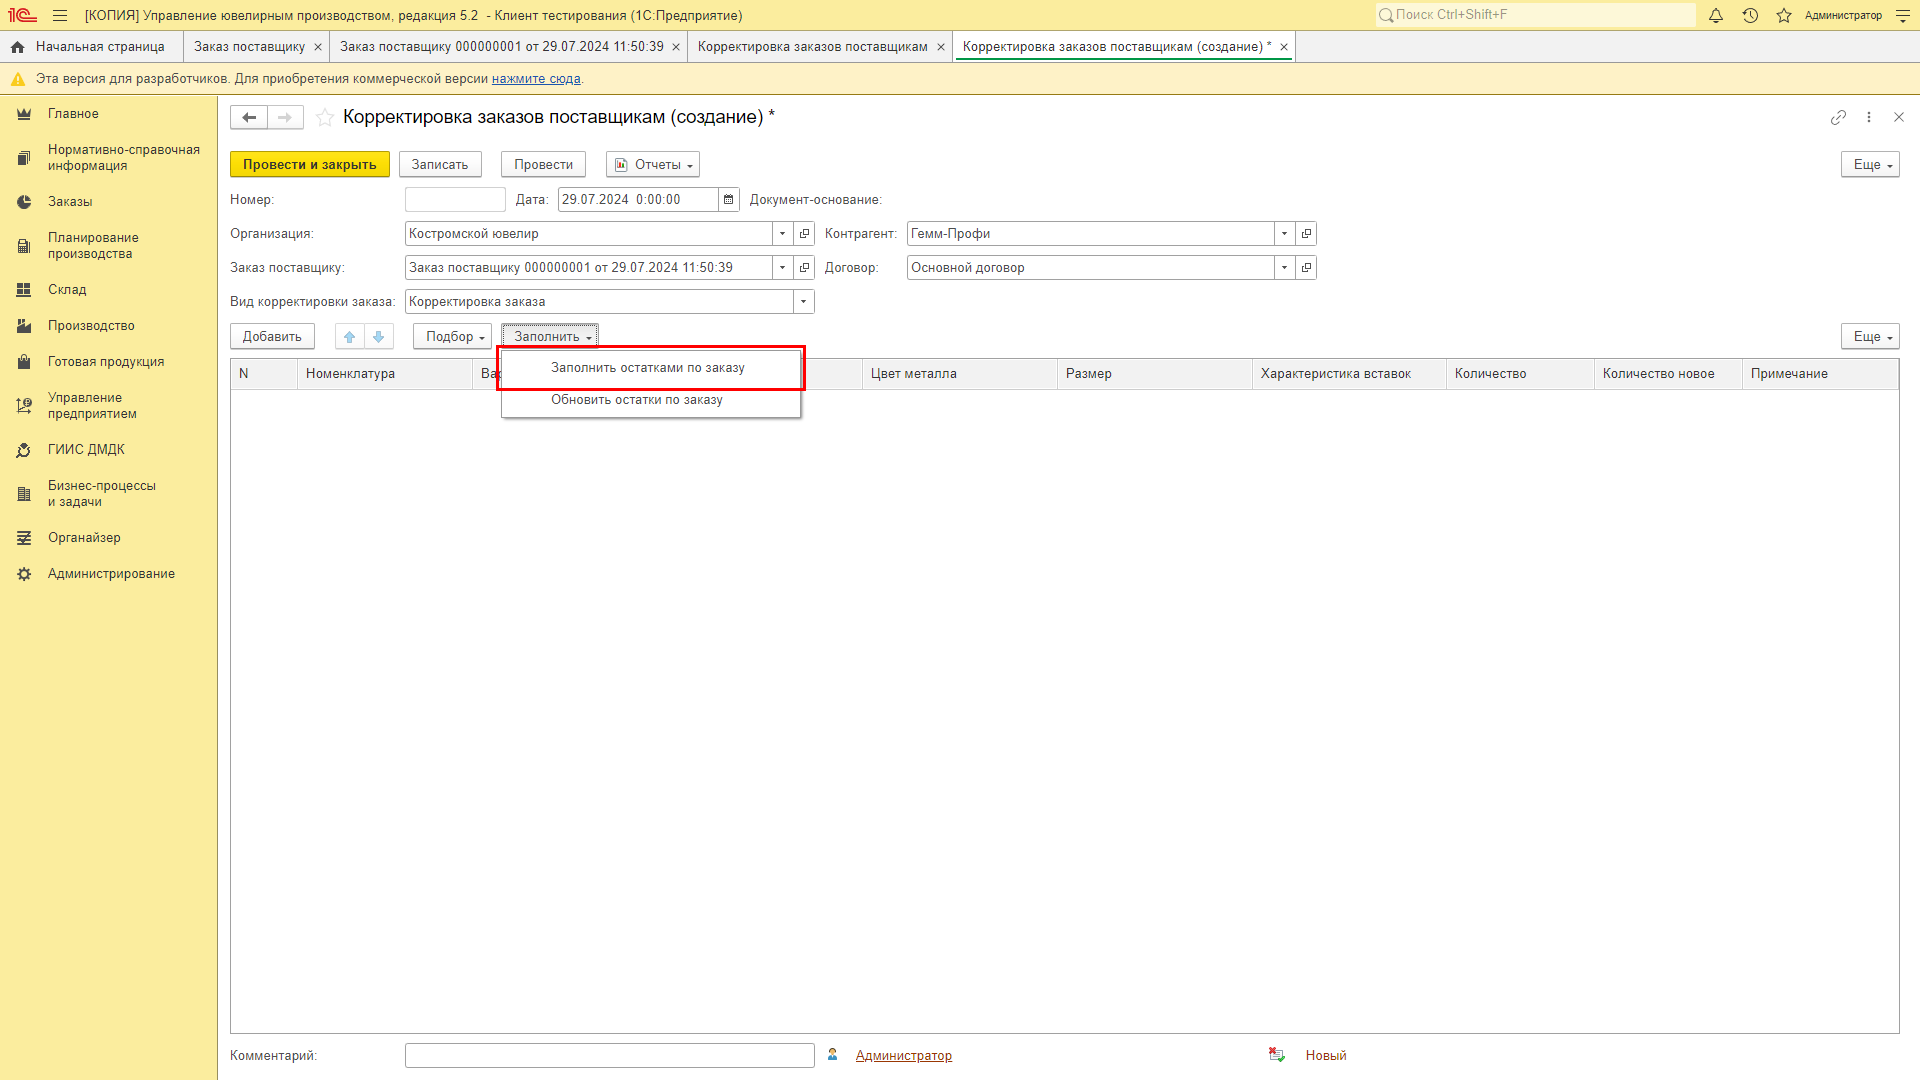This screenshot has width=1920, height=1080.
Task: Navigate forward with right arrow button
Action: tap(285, 117)
